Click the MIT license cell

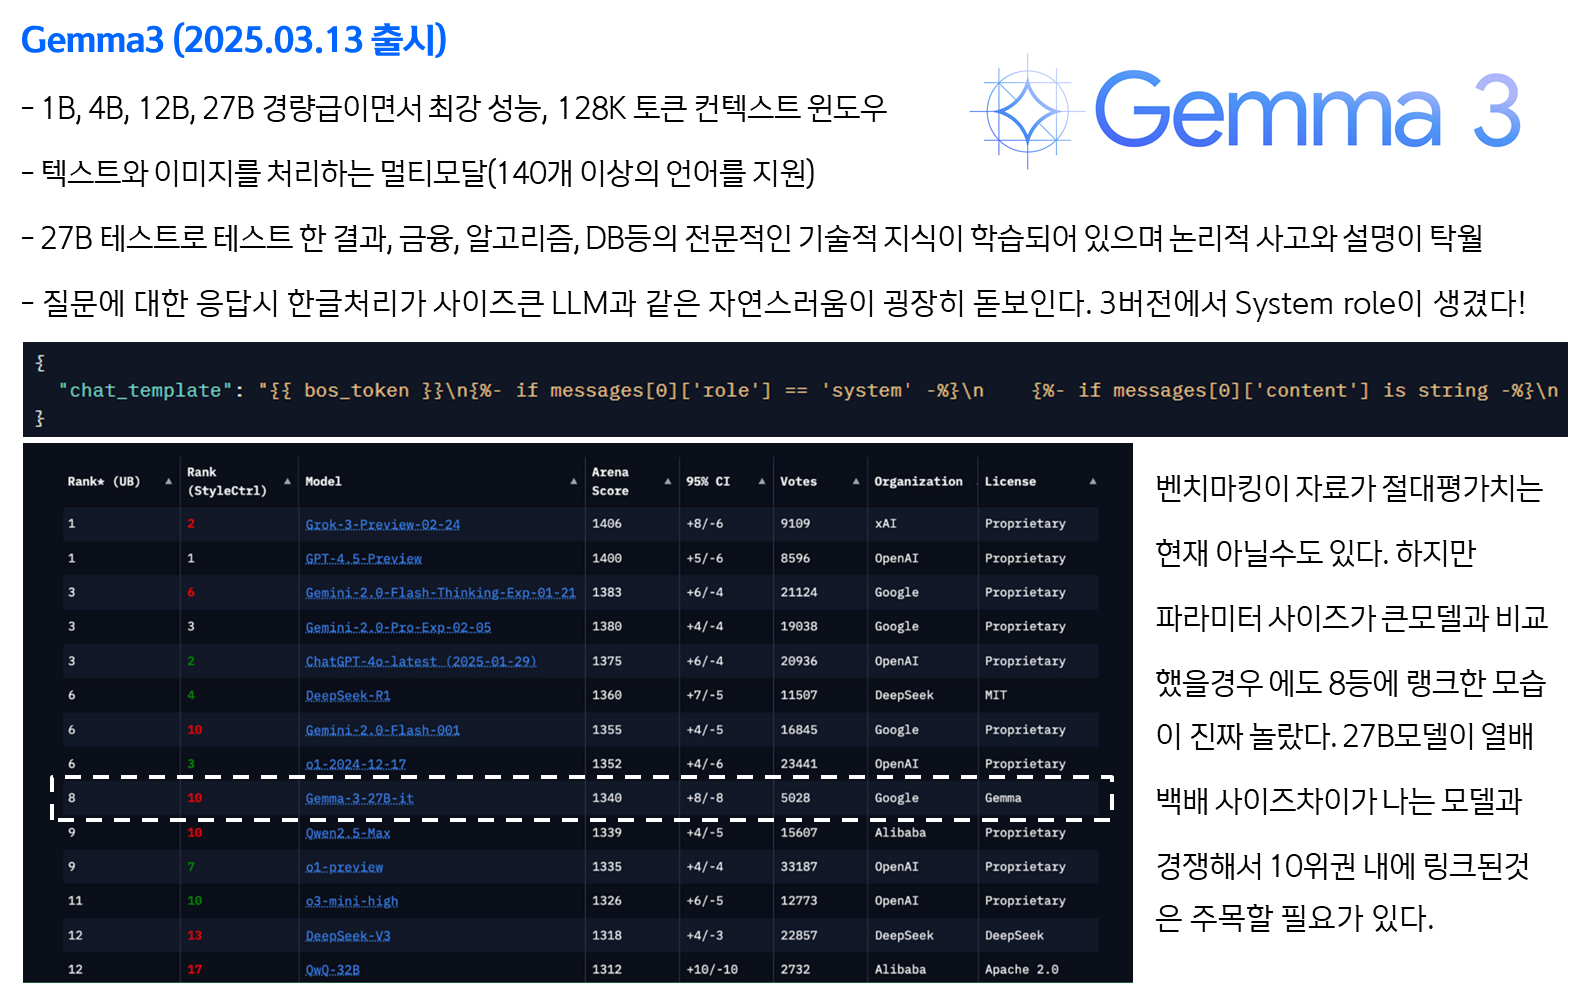tap(996, 696)
